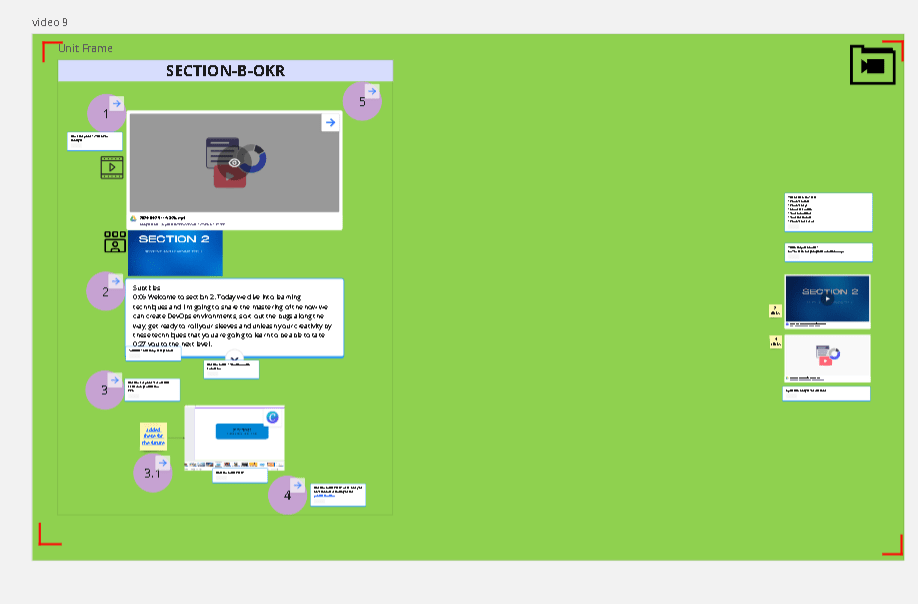The width and height of the screenshot is (918, 604).
Task: Select the SECTION-B-OKR title bar
Action: (x=225, y=71)
